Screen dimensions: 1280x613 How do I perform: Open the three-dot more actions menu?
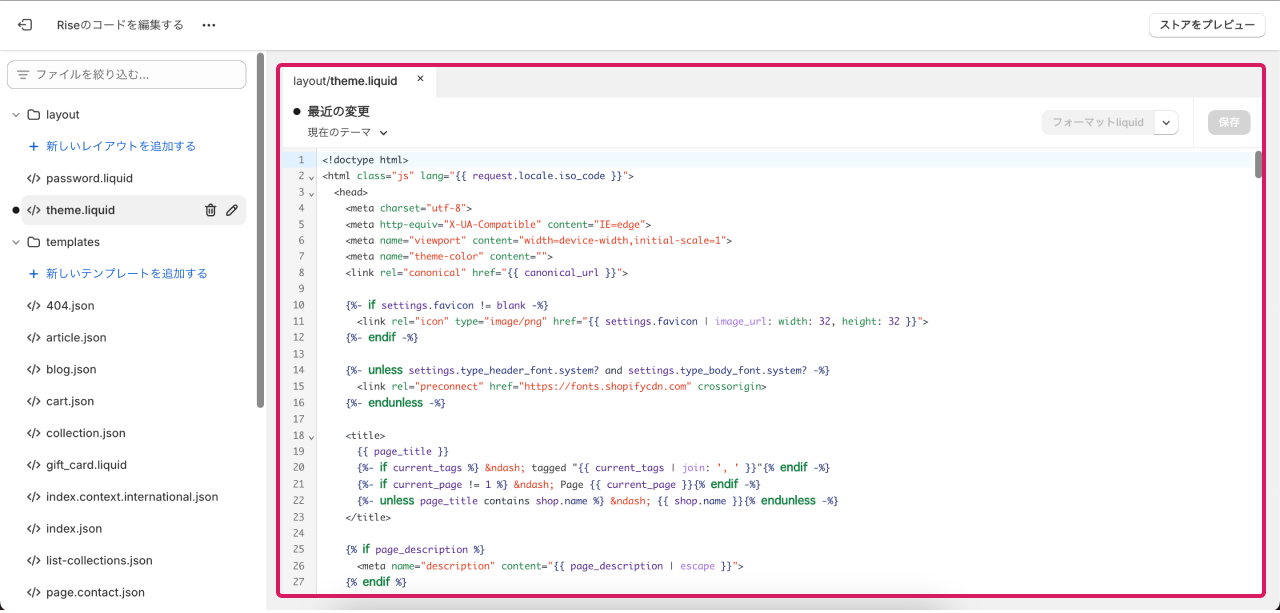tap(209, 25)
